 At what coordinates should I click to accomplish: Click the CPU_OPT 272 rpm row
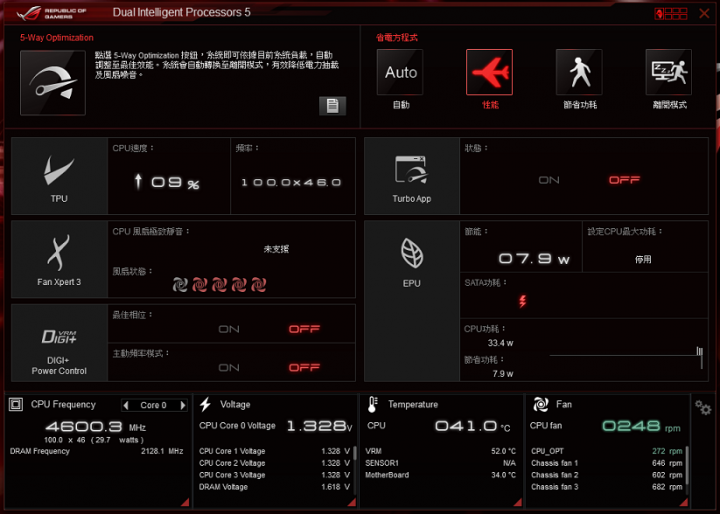point(607,451)
